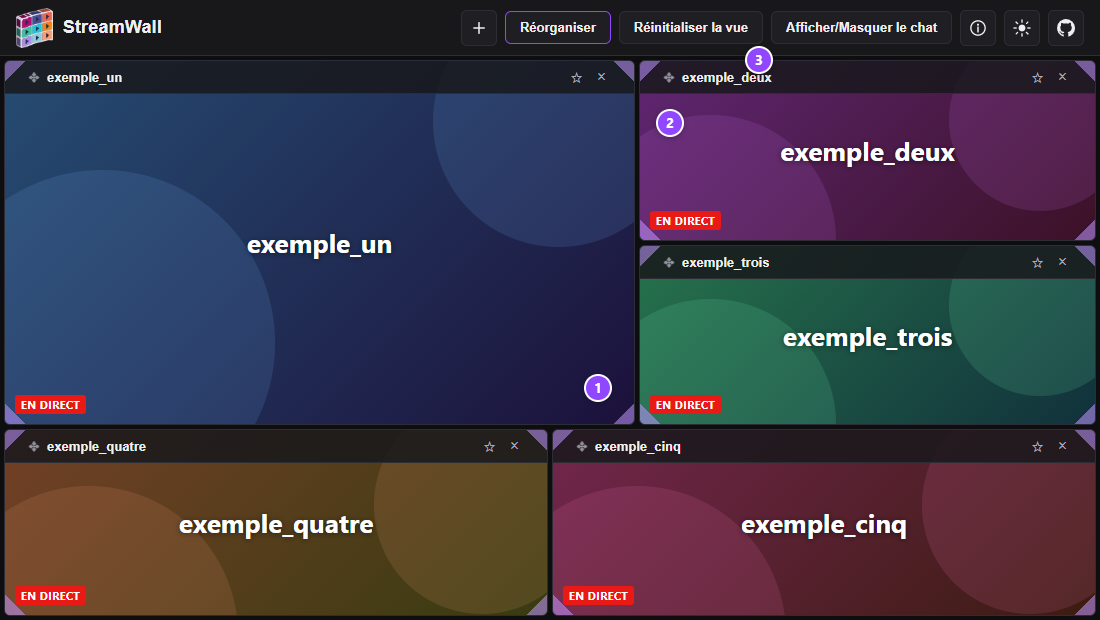Click the EN DIRECT badge on exemple_un

51,405
